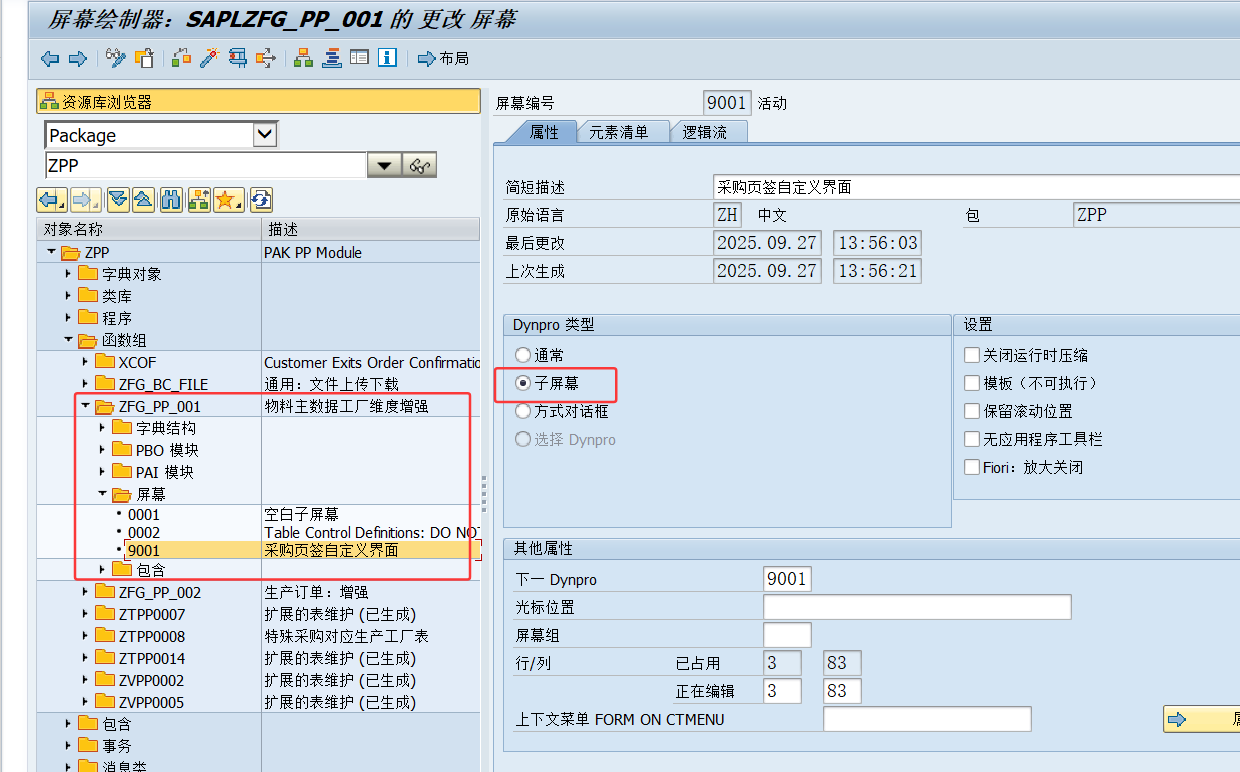Click the 布局 layout button
Screen dimensions: 1240x772
444,58
